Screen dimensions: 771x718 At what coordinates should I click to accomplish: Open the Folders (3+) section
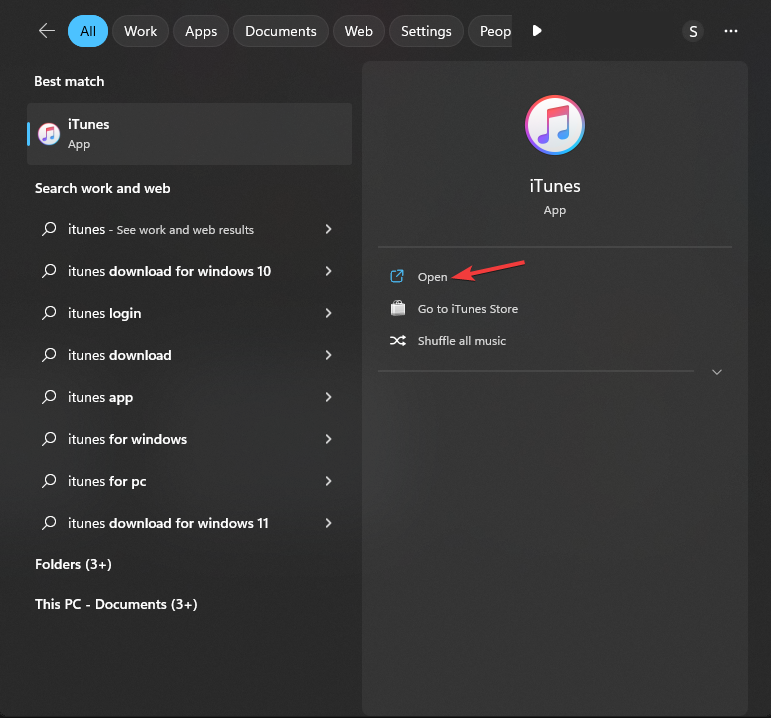[73, 564]
